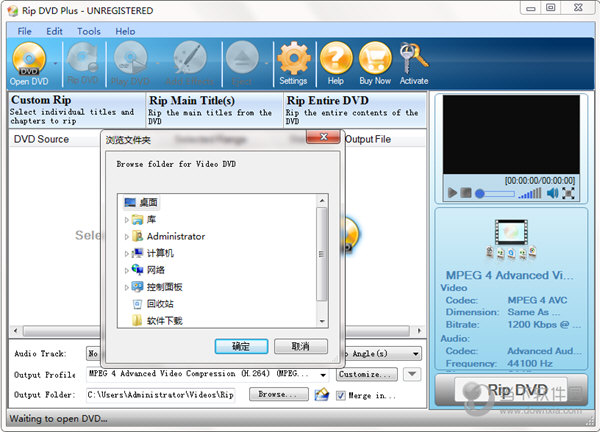600x432 pixels.
Task: Switch to the Rip Main Title(s) tab
Action: click(214, 110)
